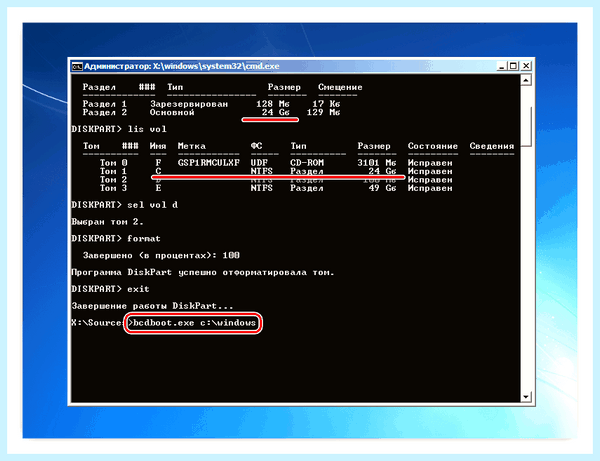Image resolution: width=600 pixels, height=461 pixels.
Task: Click the 'UDF' file system cell
Action: [x=259, y=163]
